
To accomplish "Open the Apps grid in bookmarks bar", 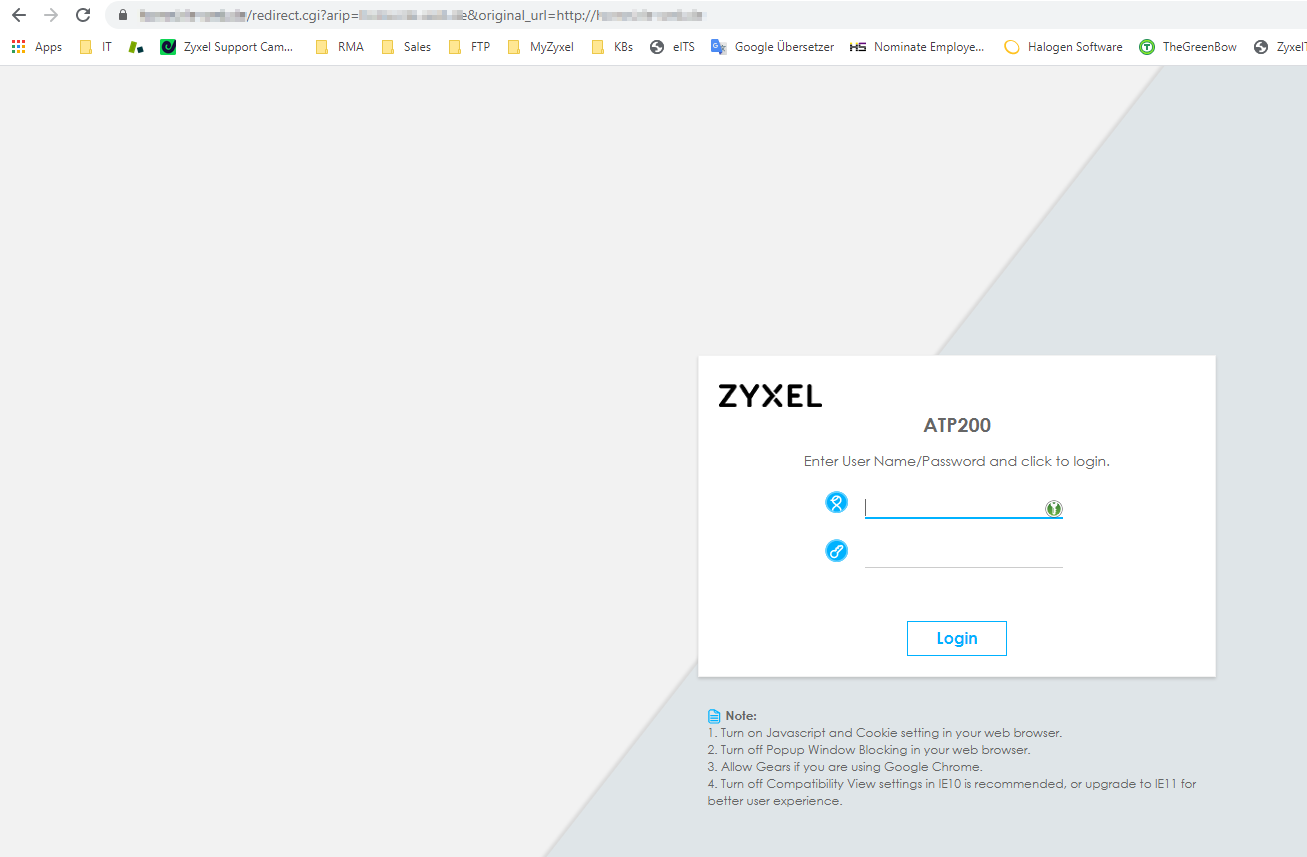I will [37, 47].
